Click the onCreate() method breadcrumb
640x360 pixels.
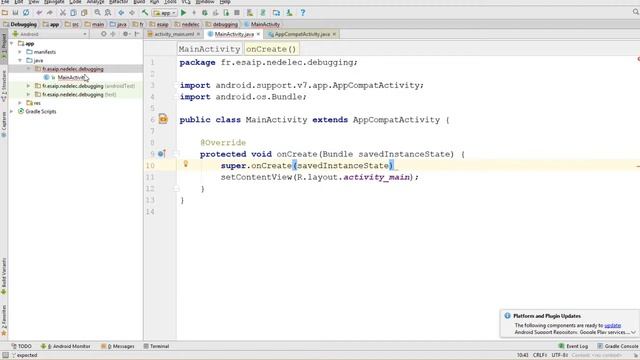(x=271, y=49)
